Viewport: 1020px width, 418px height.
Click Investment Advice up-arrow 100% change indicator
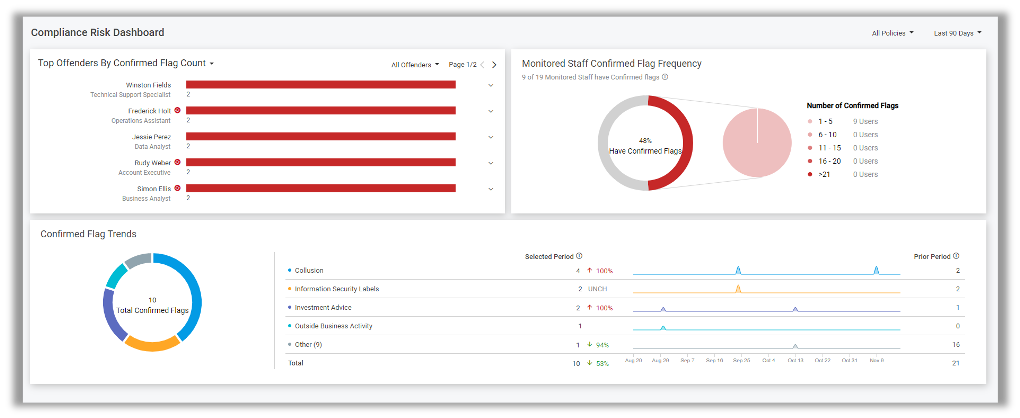(x=600, y=307)
